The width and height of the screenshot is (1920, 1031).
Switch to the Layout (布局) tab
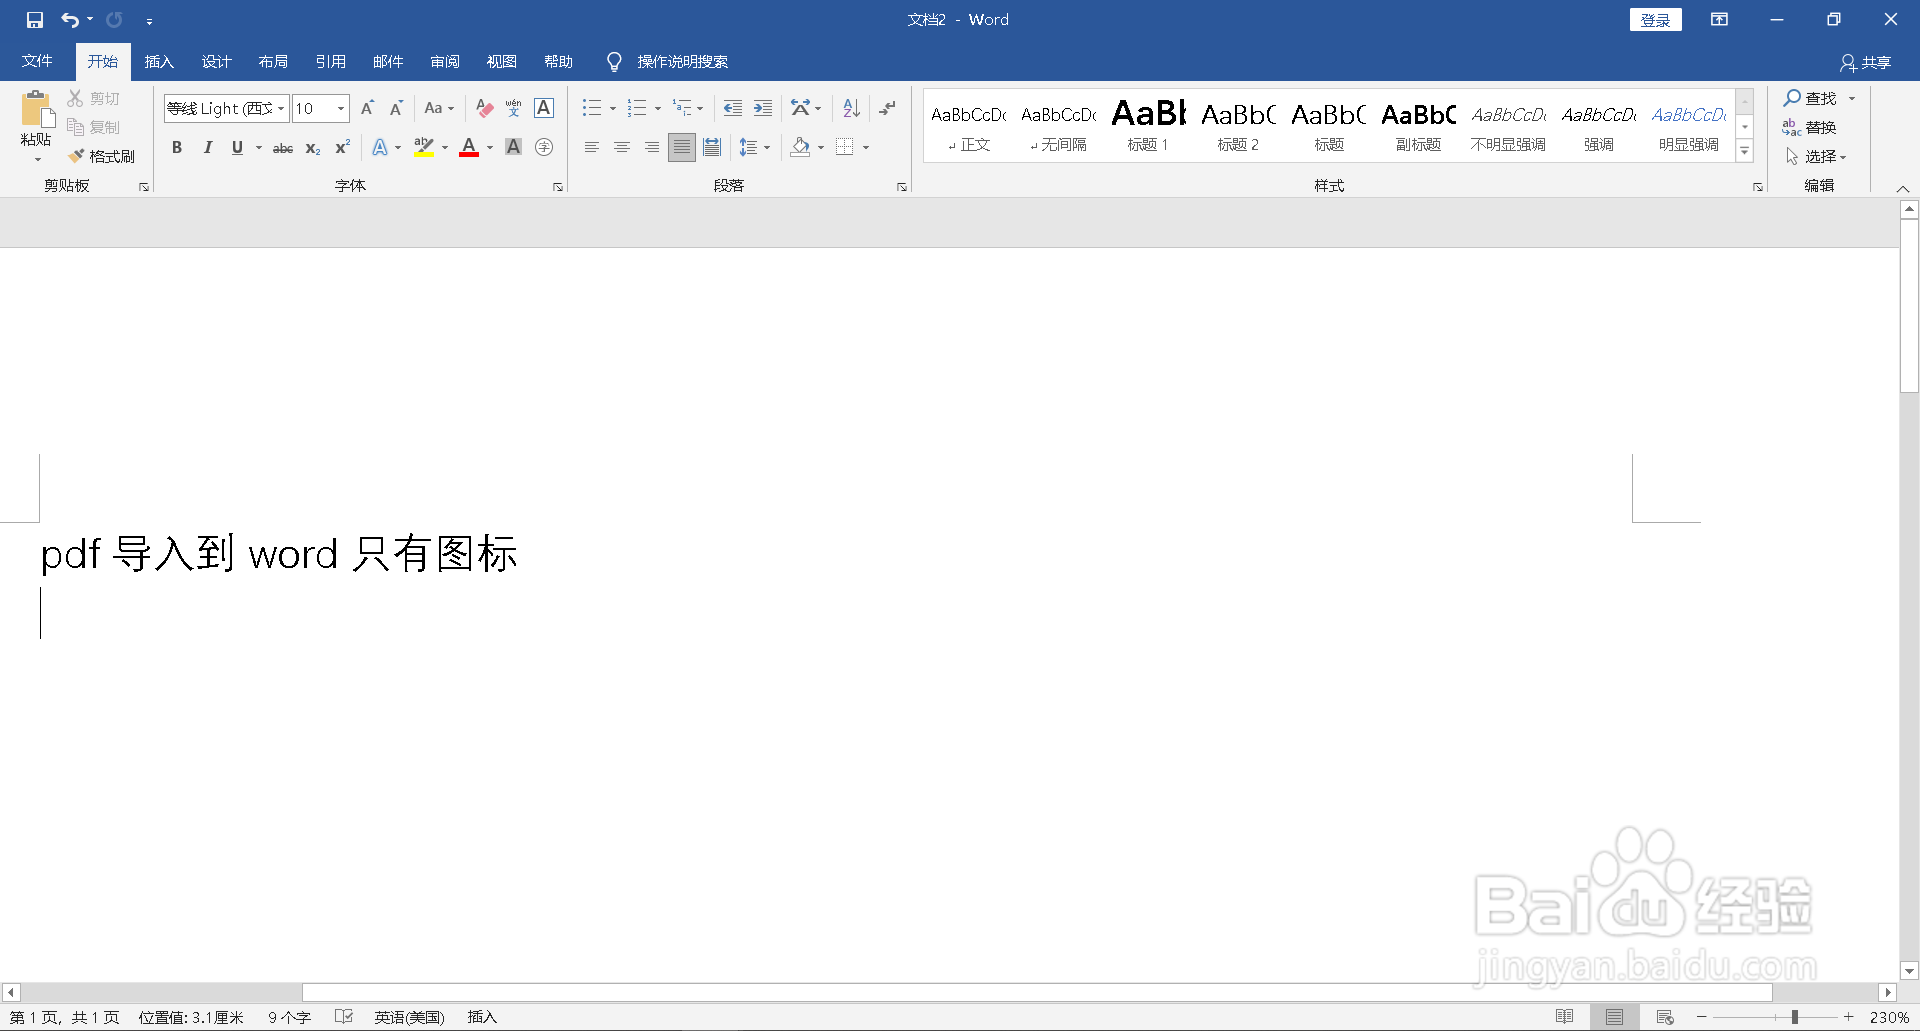(273, 61)
